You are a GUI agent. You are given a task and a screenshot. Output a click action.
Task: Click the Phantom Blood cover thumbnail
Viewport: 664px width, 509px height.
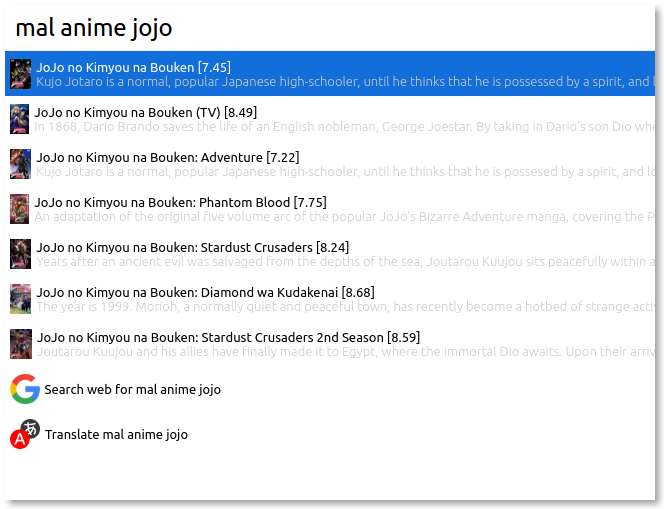(19, 209)
